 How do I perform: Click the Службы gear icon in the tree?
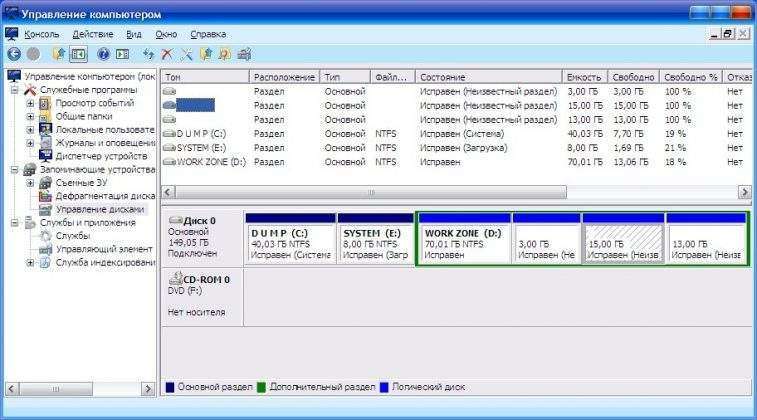pyautogui.click(x=45, y=236)
